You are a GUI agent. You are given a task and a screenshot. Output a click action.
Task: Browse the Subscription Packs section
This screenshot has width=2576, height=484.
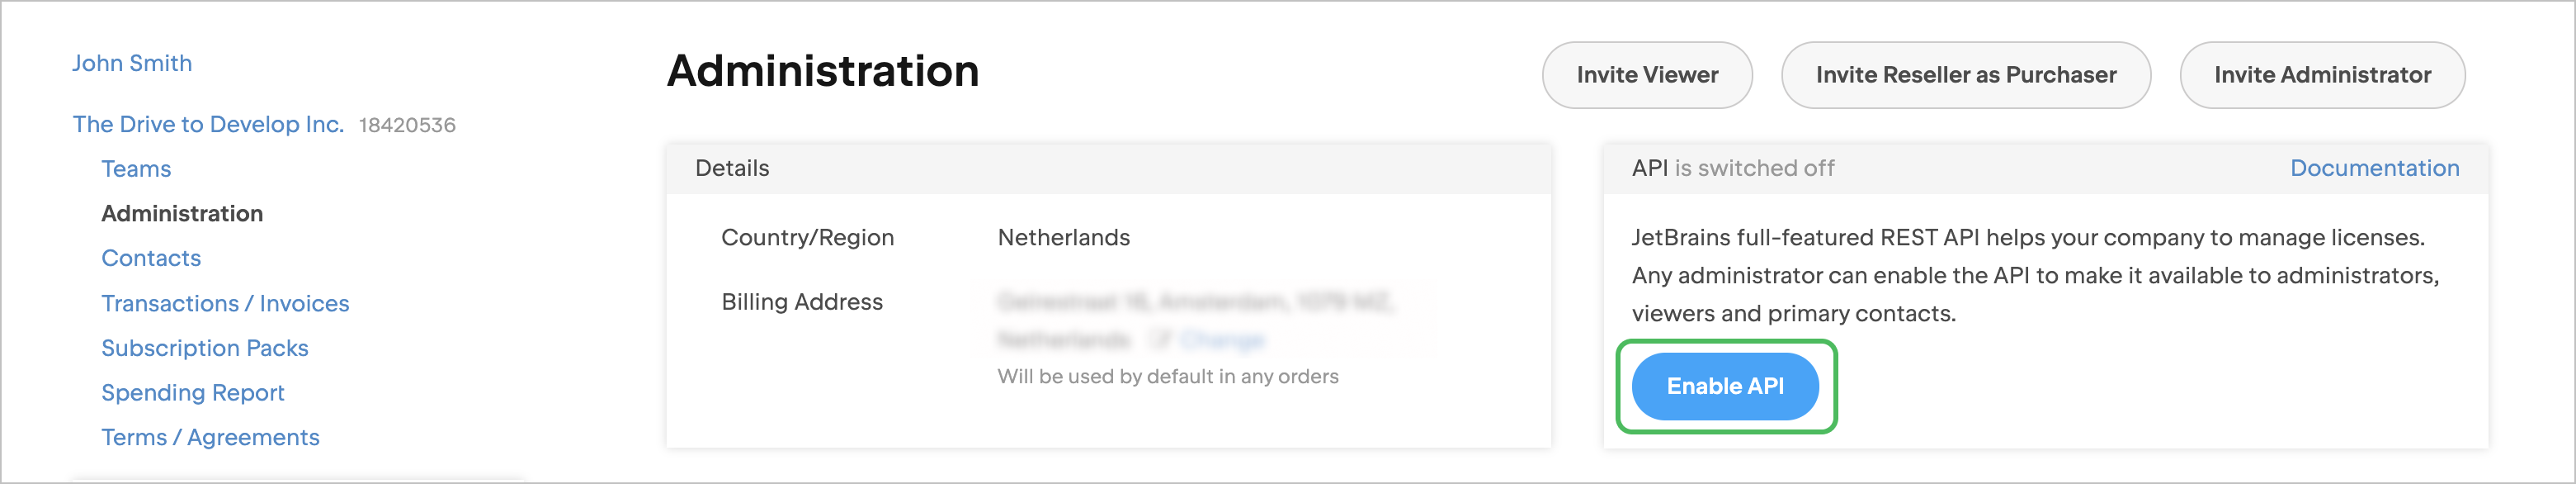(205, 348)
